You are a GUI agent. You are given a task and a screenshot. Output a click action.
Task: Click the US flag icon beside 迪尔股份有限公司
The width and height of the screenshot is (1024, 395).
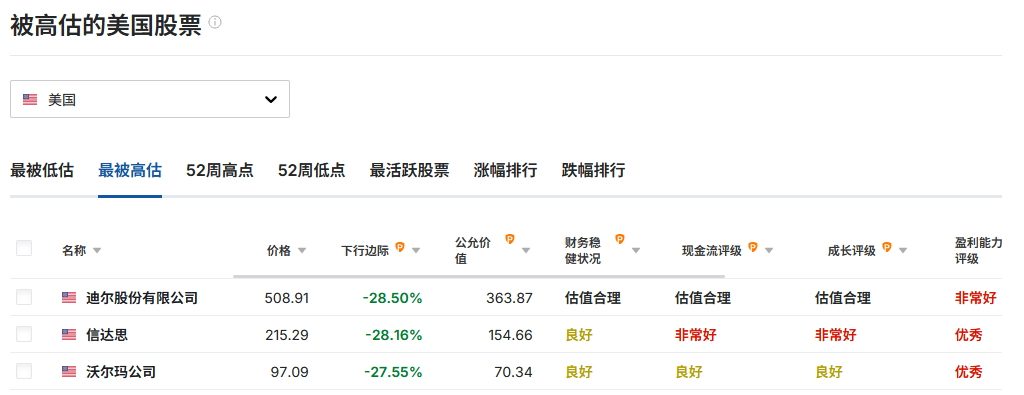pyautogui.click(x=69, y=298)
